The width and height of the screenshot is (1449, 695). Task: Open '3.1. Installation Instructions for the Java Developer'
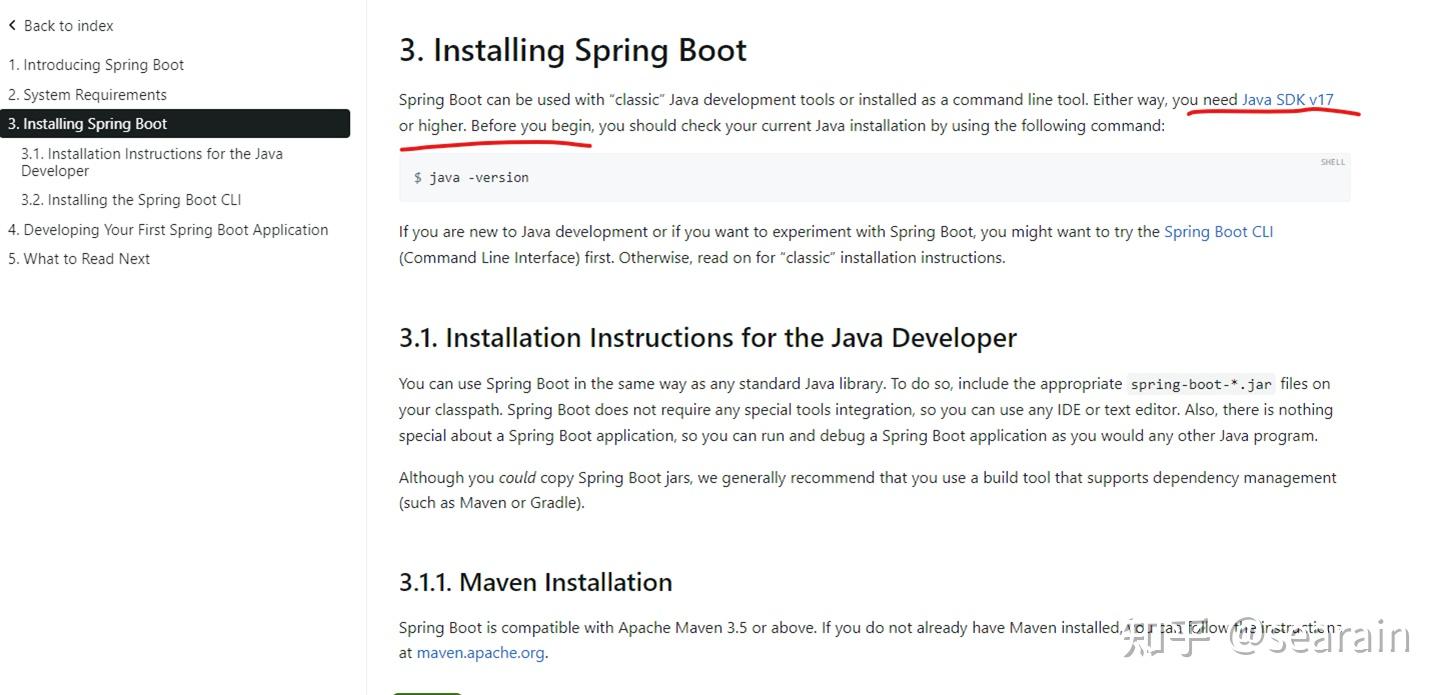(x=152, y=161)
